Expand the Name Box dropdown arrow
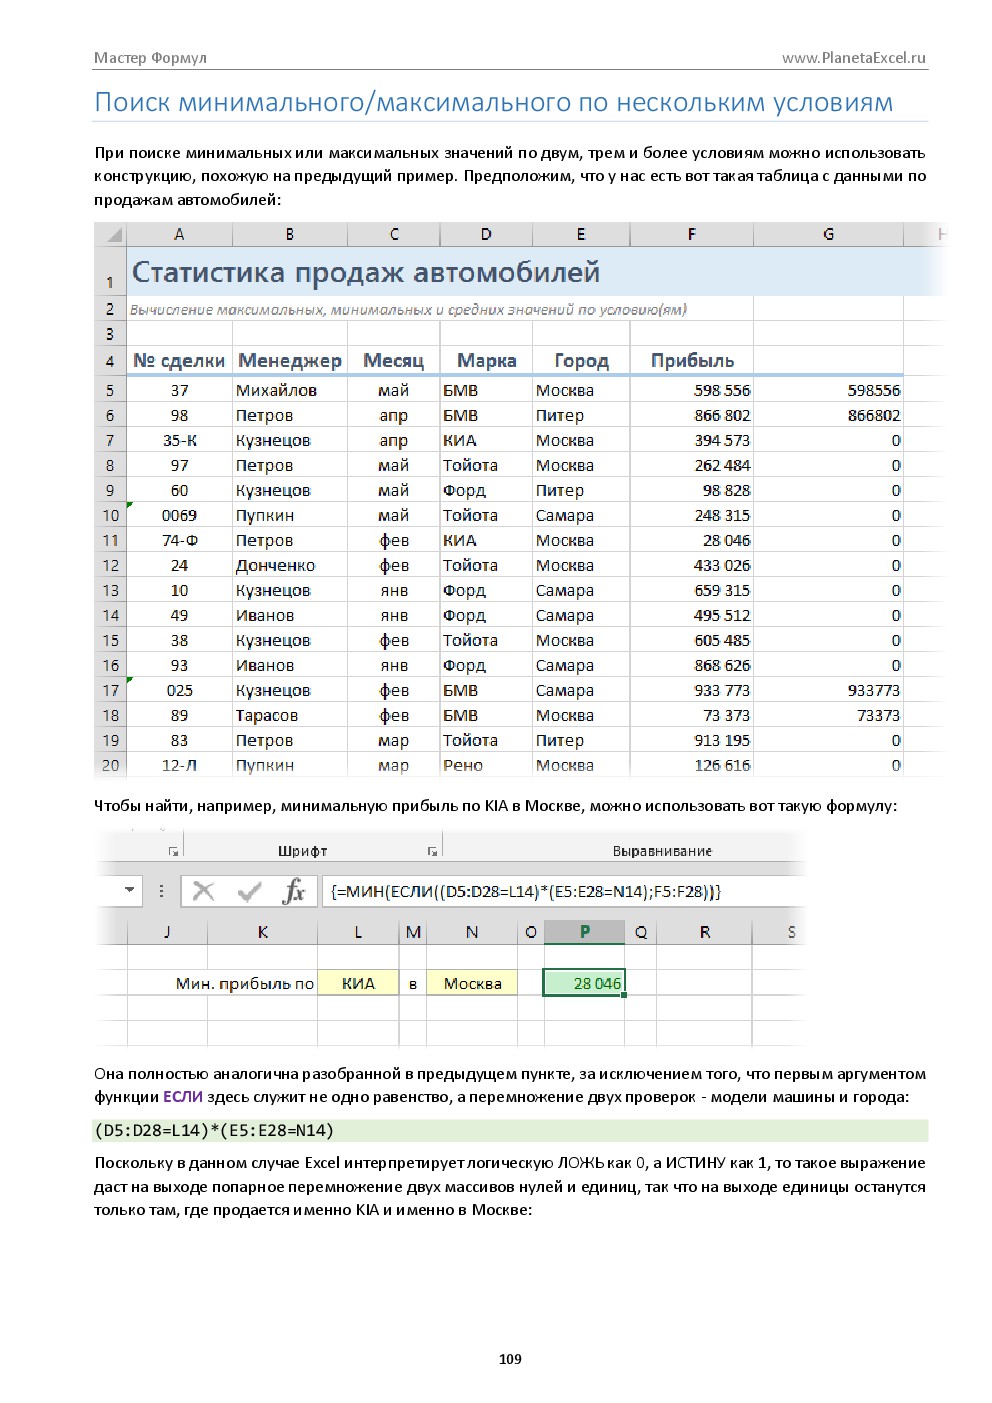 coord(130,890)
